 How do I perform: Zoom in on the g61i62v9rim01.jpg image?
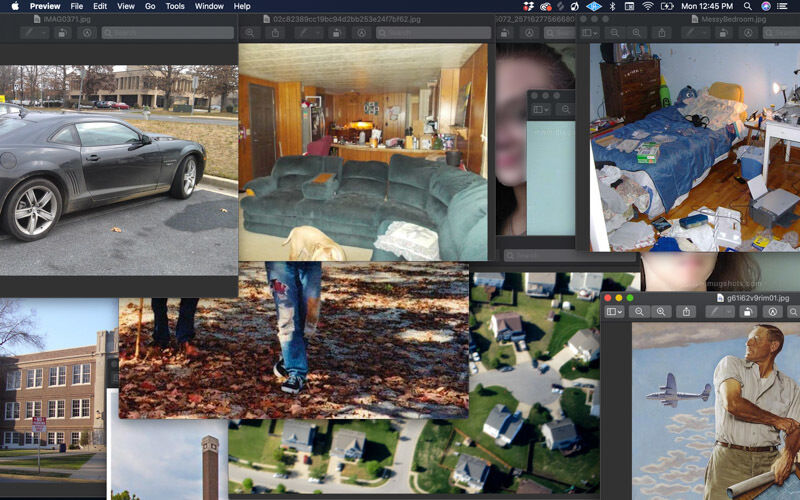[x=661, y=312]
